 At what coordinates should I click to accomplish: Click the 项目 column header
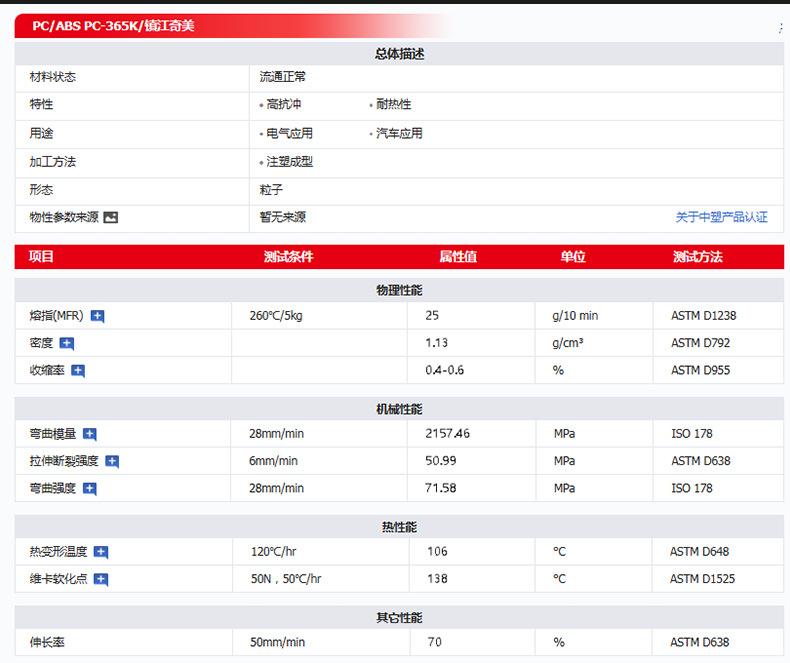(42, 257)
